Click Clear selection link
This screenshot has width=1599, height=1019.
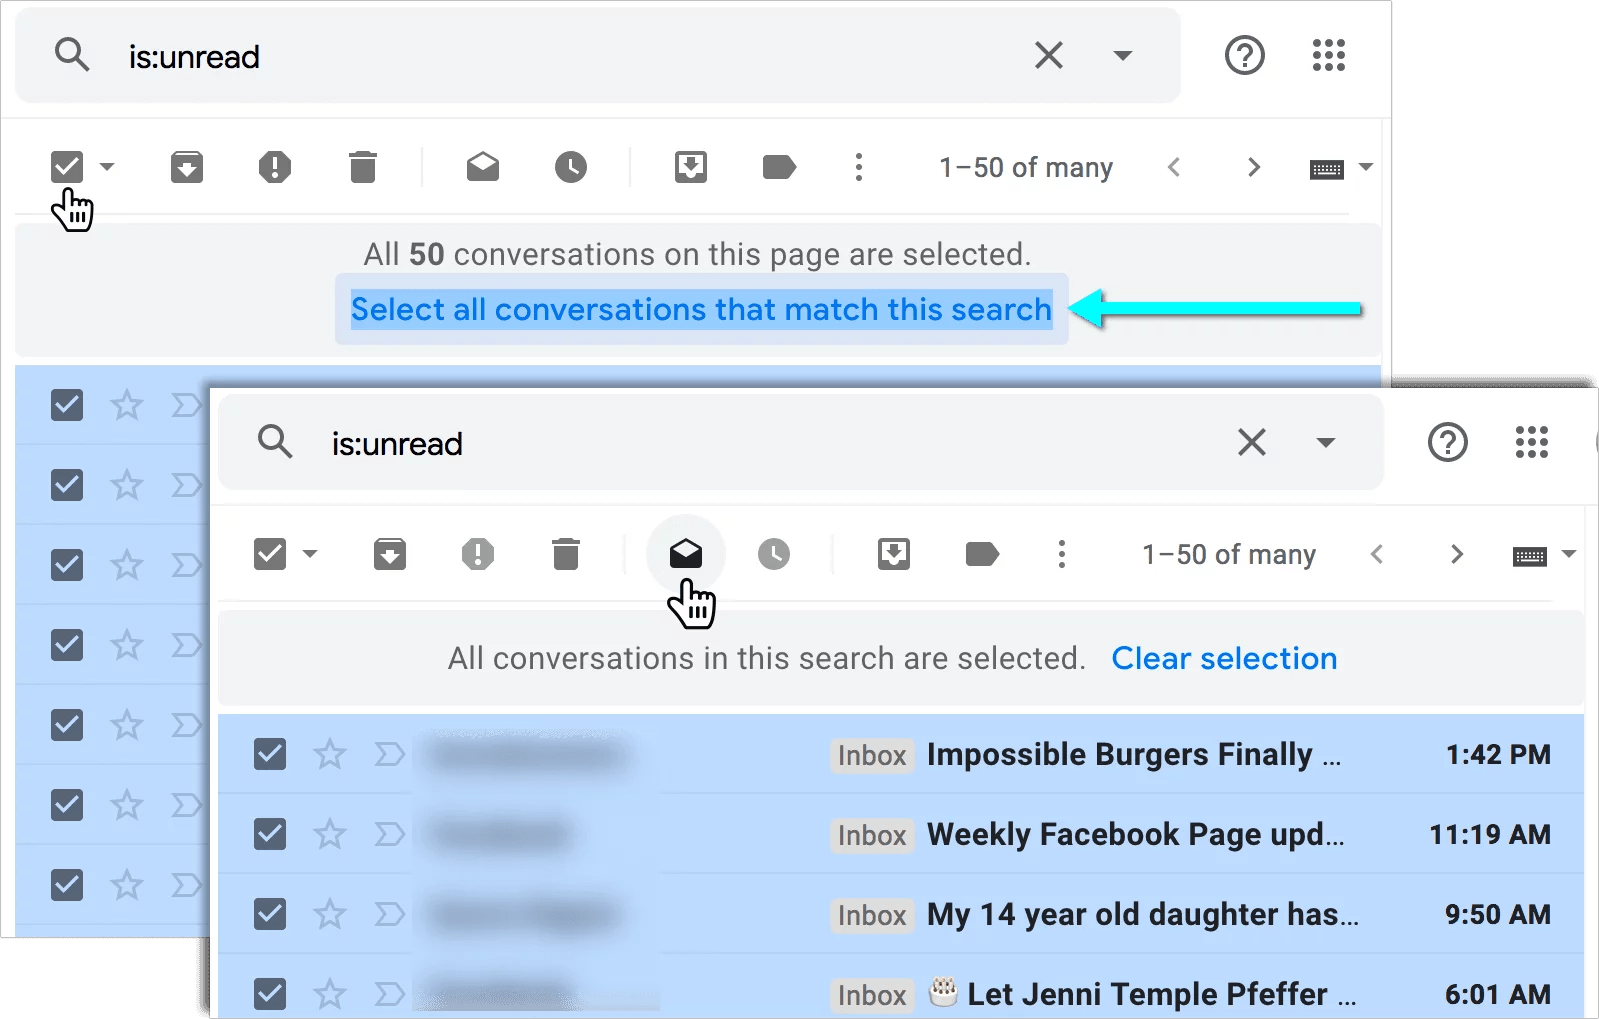[x=1224, y=659]
